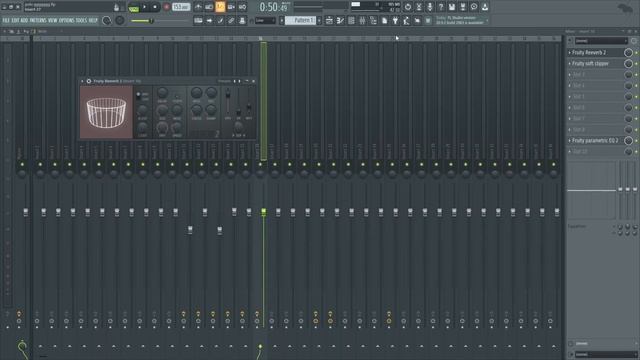Open Fruity Reeverb 2 gear settings icon
The image size is (640, 360).
click(89, 81)
